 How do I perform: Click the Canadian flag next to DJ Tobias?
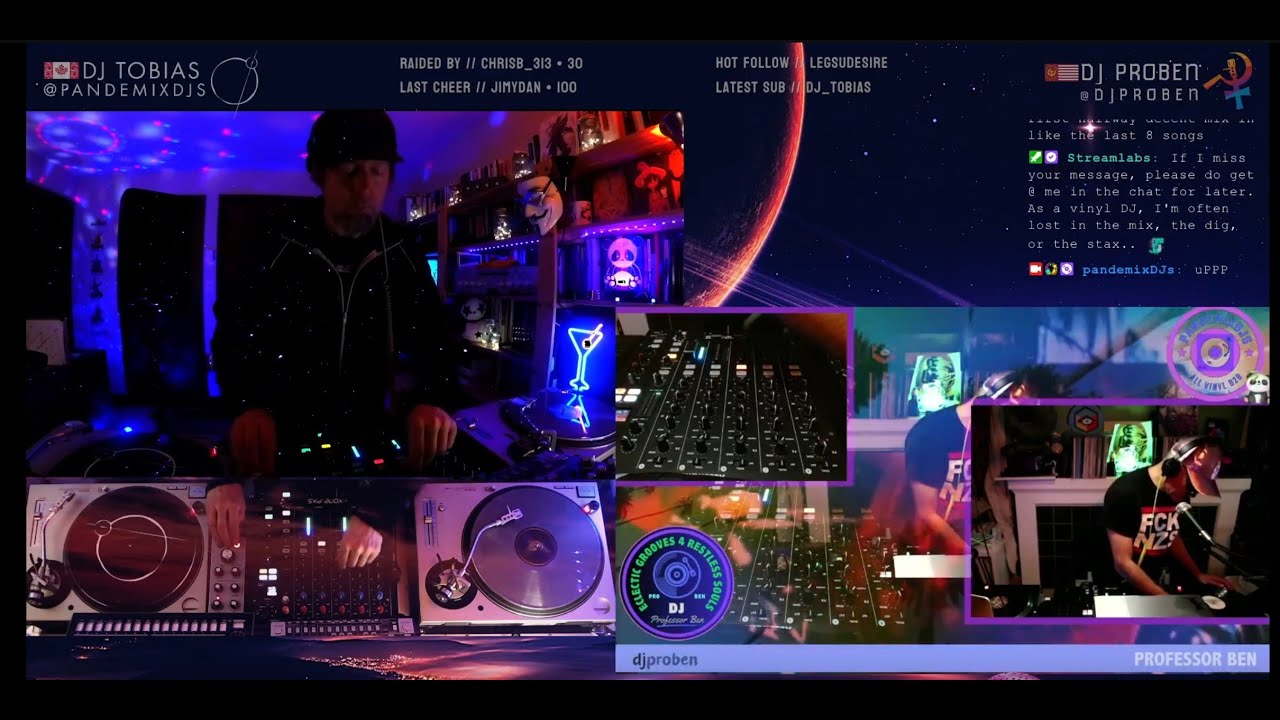pyautogui.click(x=61, y=71)
